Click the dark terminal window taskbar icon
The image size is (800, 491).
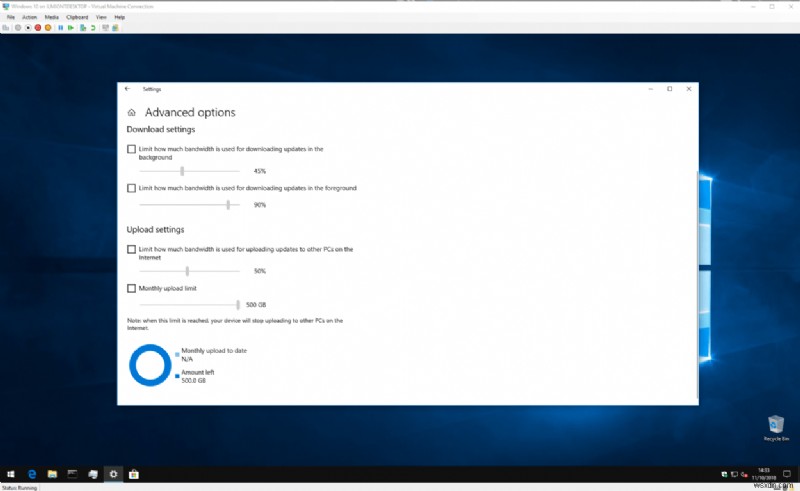[72, 474]
